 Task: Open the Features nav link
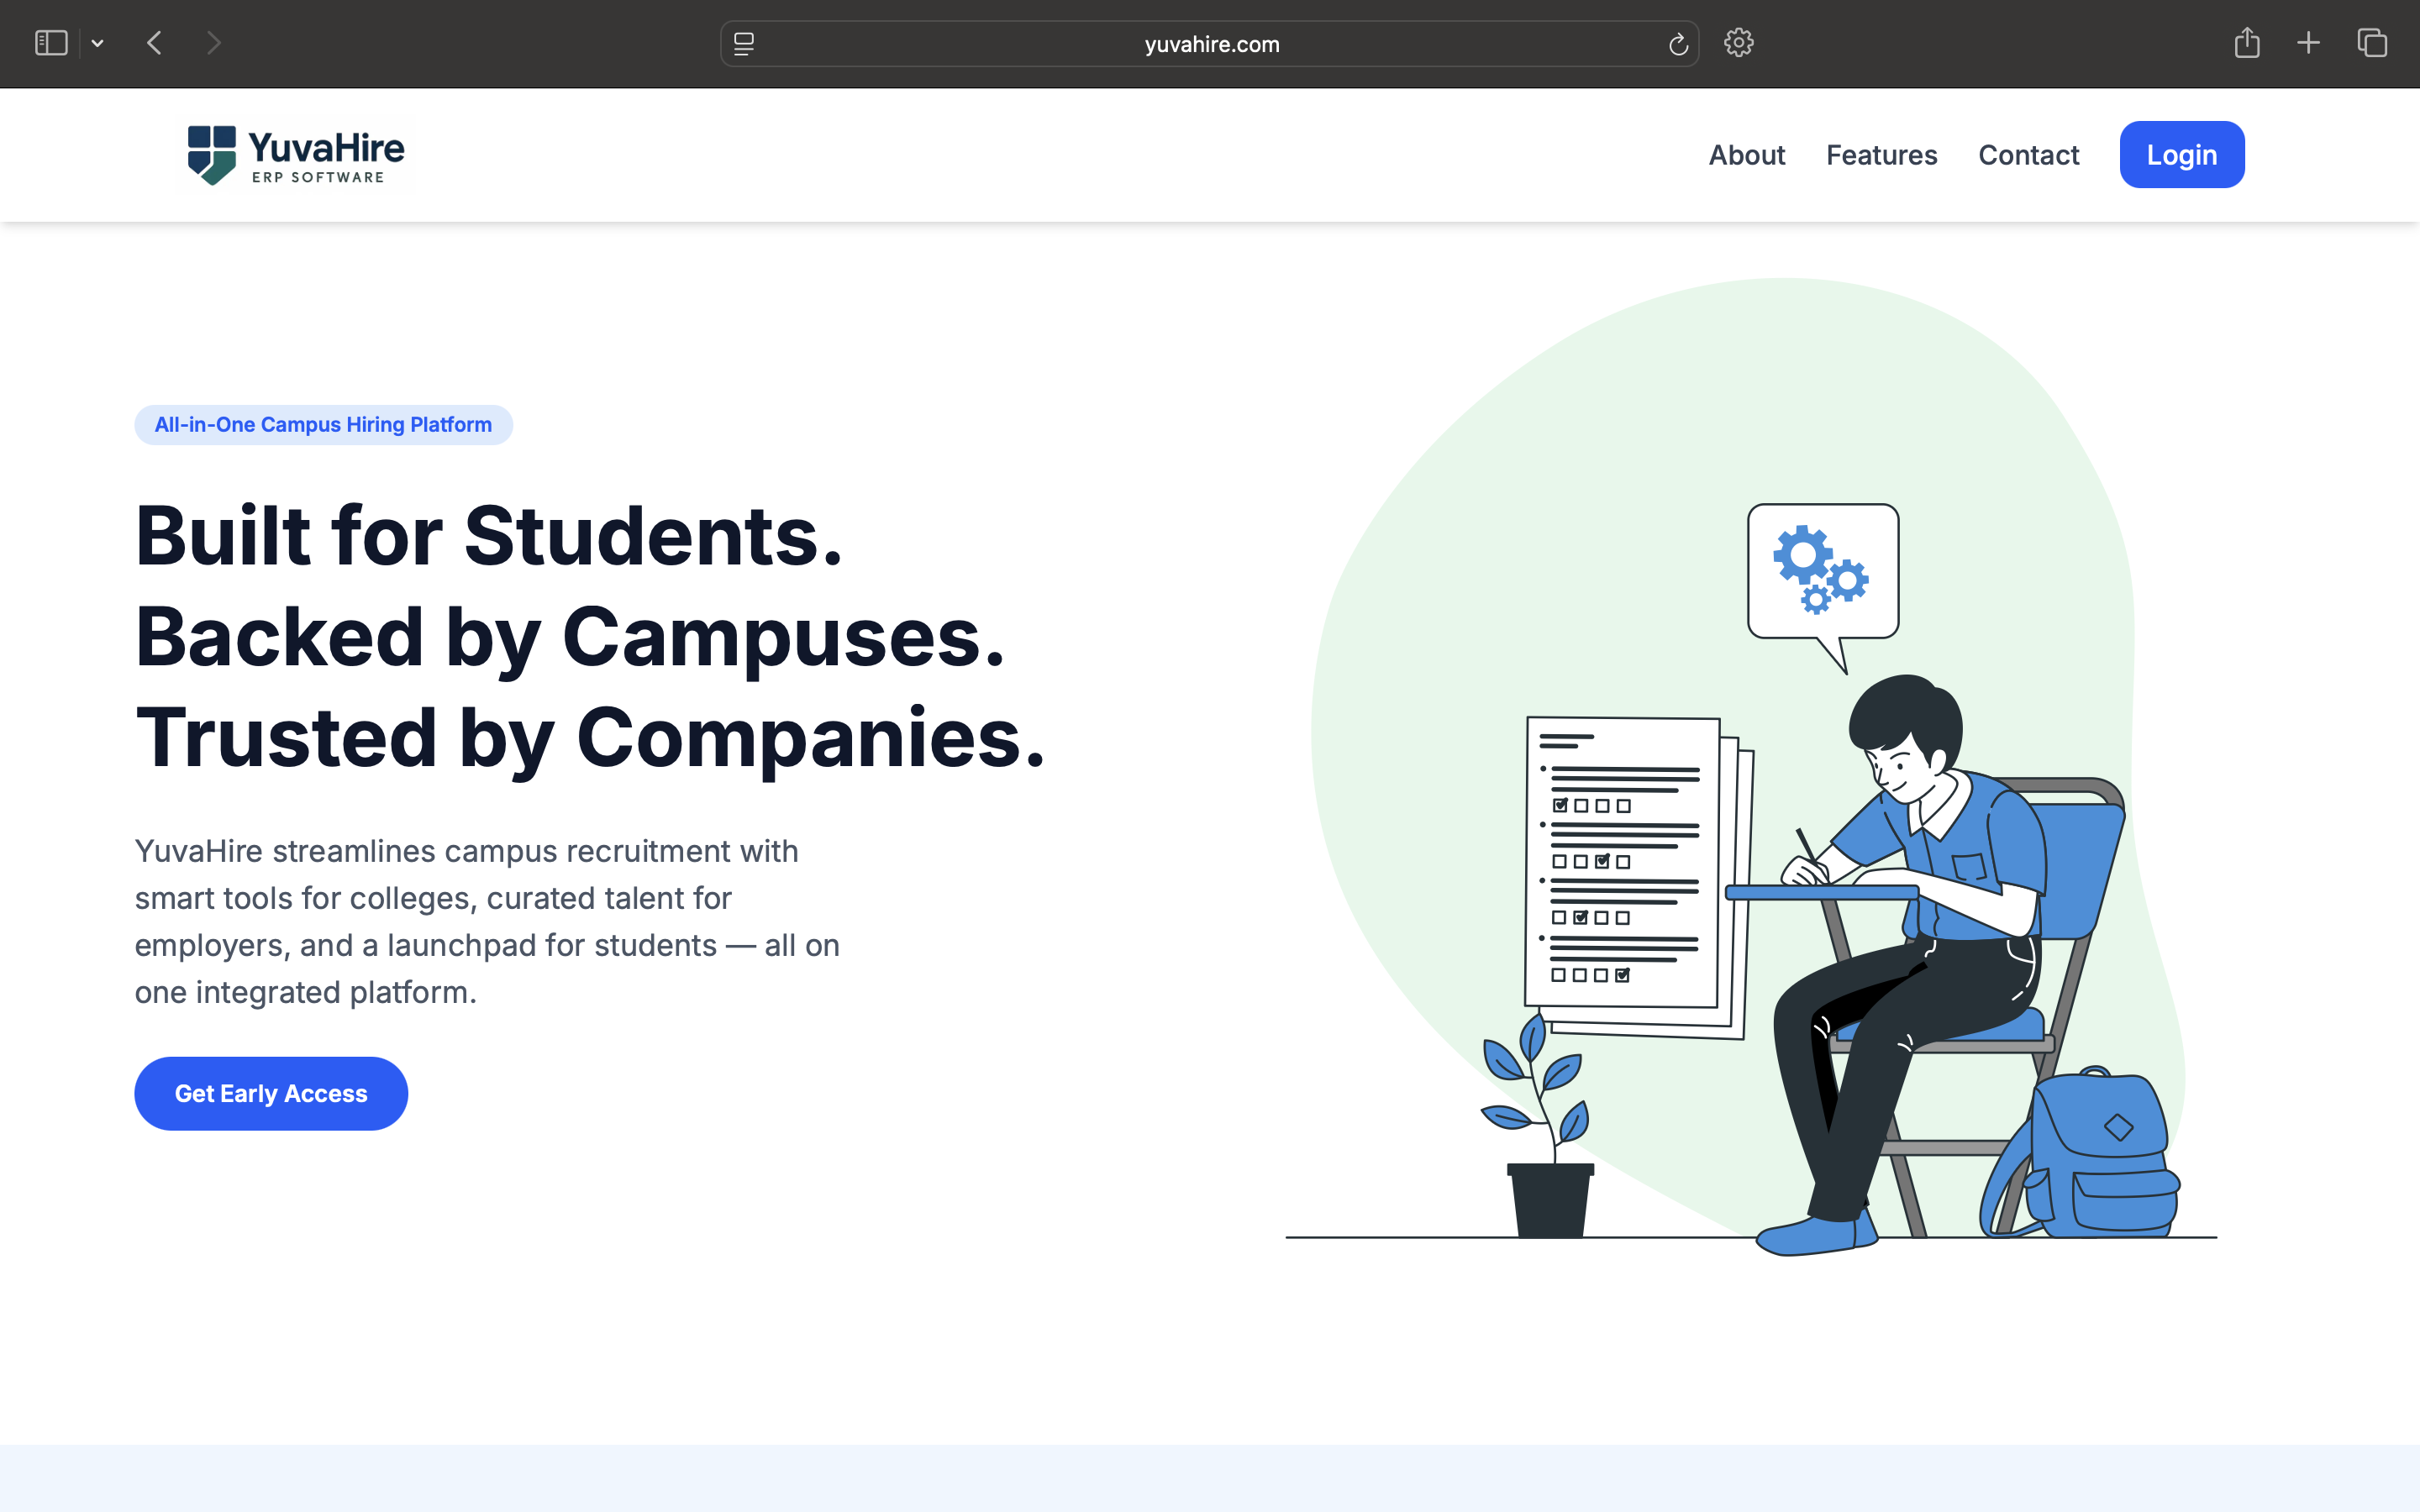point(1881,155)
